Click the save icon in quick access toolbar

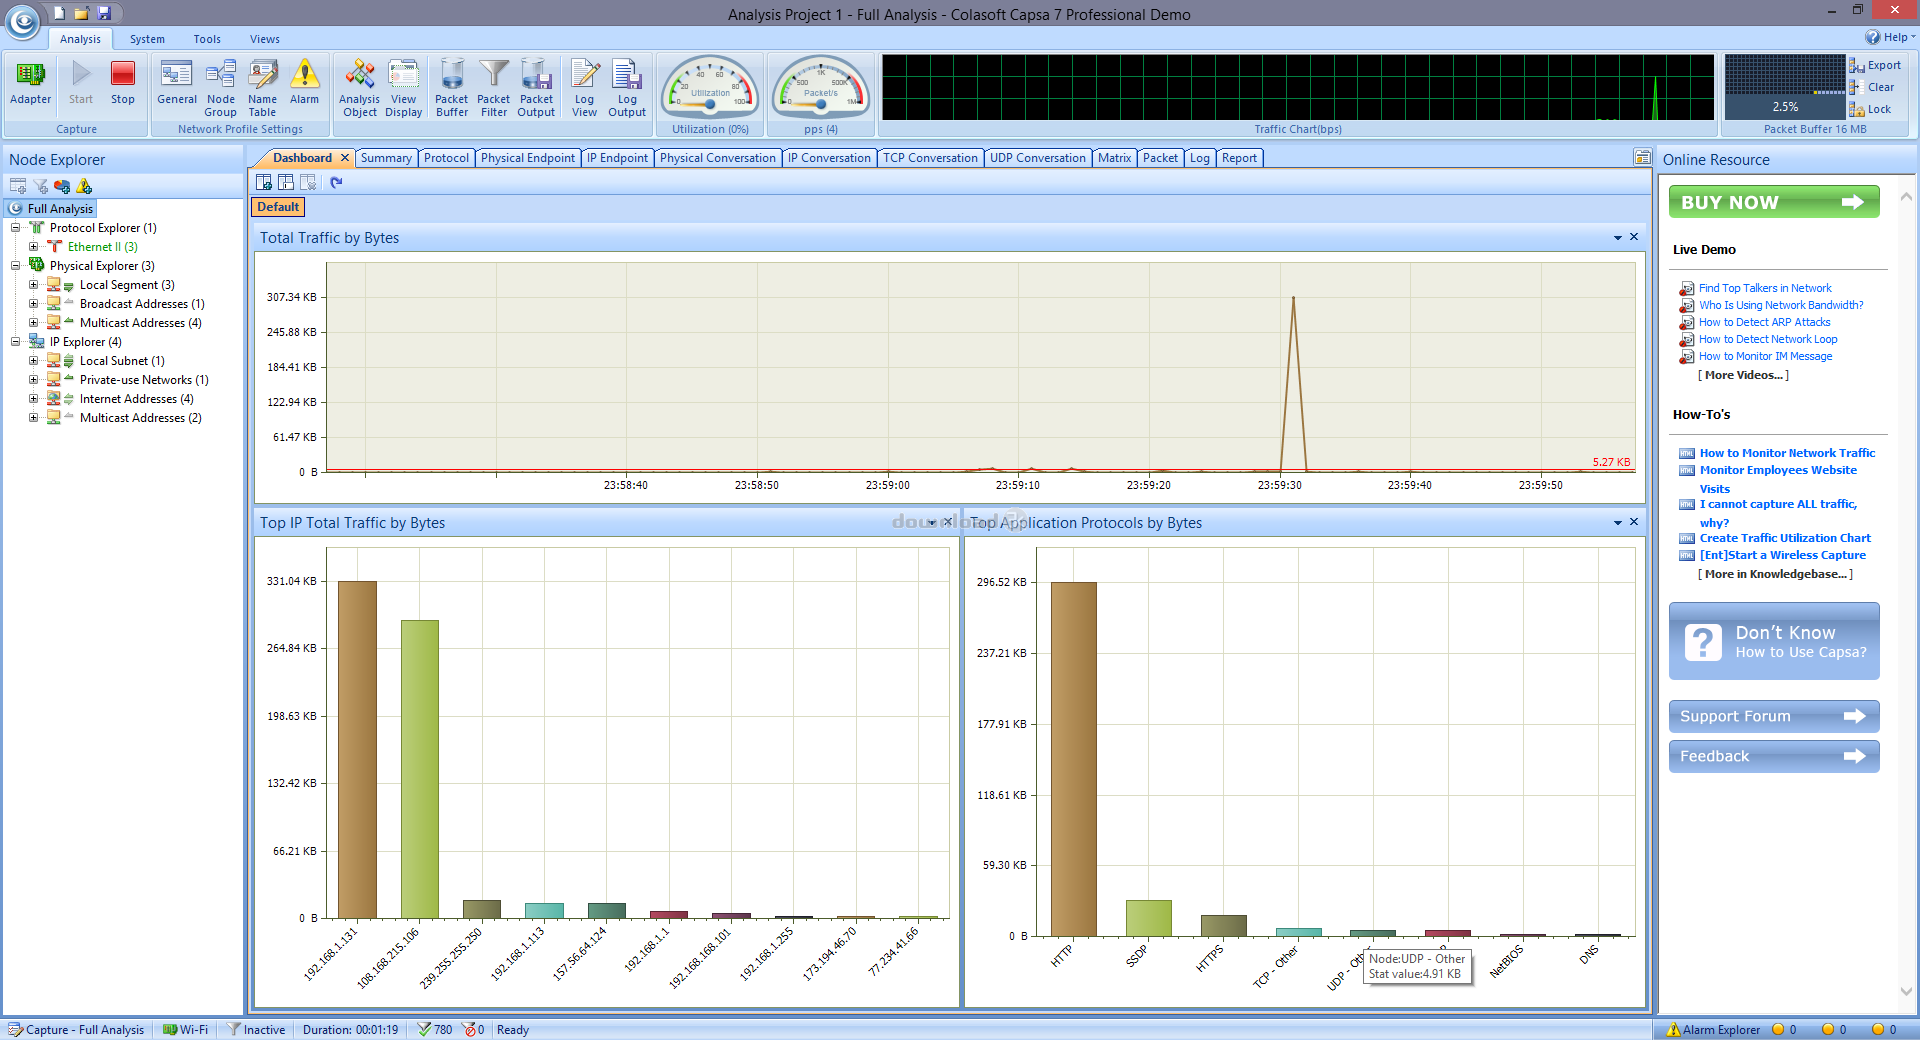(104, 13)
